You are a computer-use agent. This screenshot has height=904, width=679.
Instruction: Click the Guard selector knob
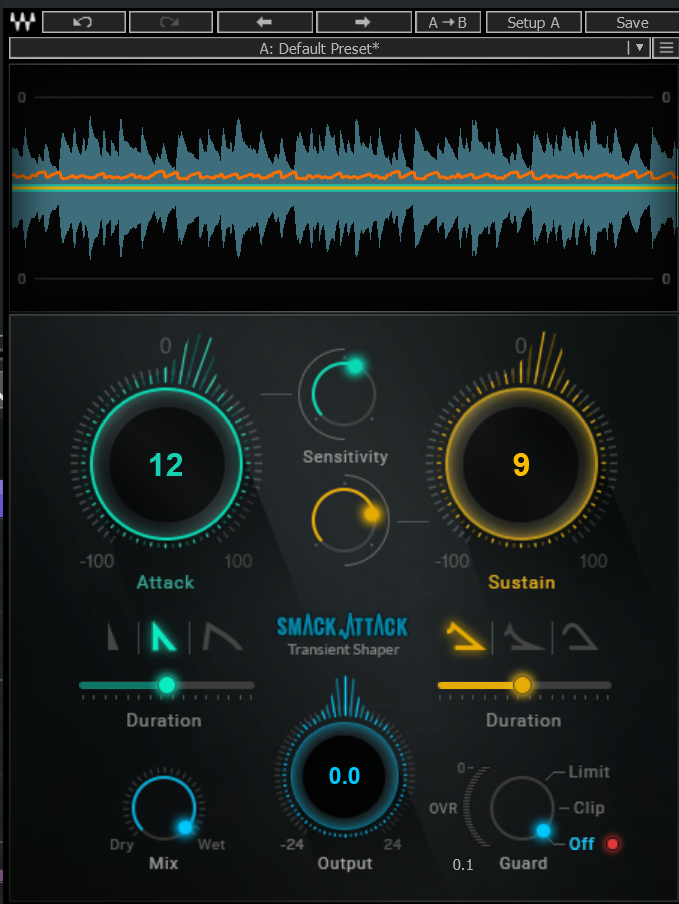click(x=522, y=808)
